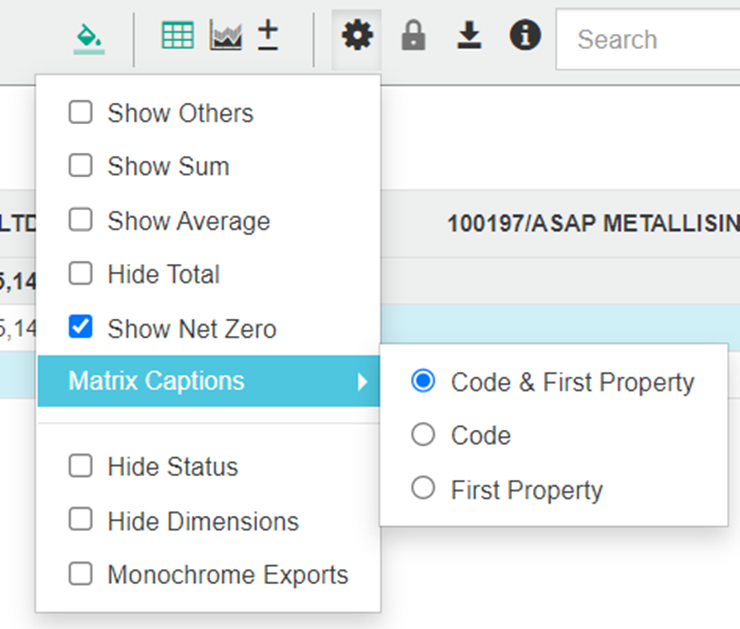This screenshot has width=740, height=629.
Task: Open the area chart view icon
Action: 226,36
